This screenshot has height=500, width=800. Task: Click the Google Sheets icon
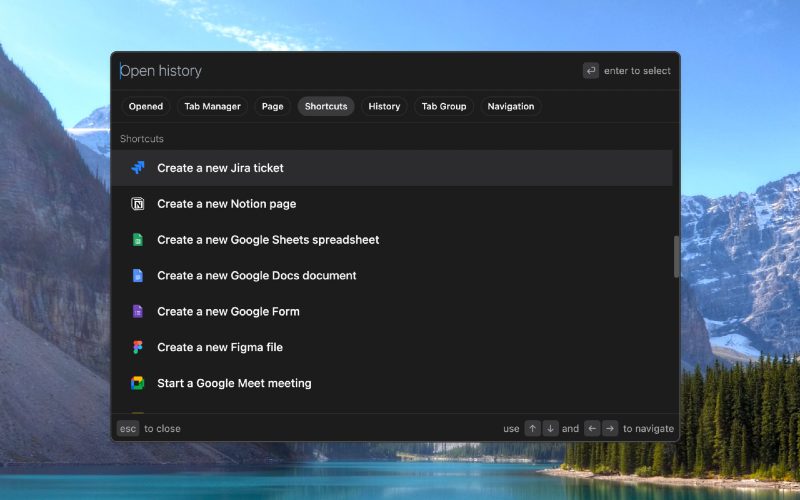click(138, 240)
